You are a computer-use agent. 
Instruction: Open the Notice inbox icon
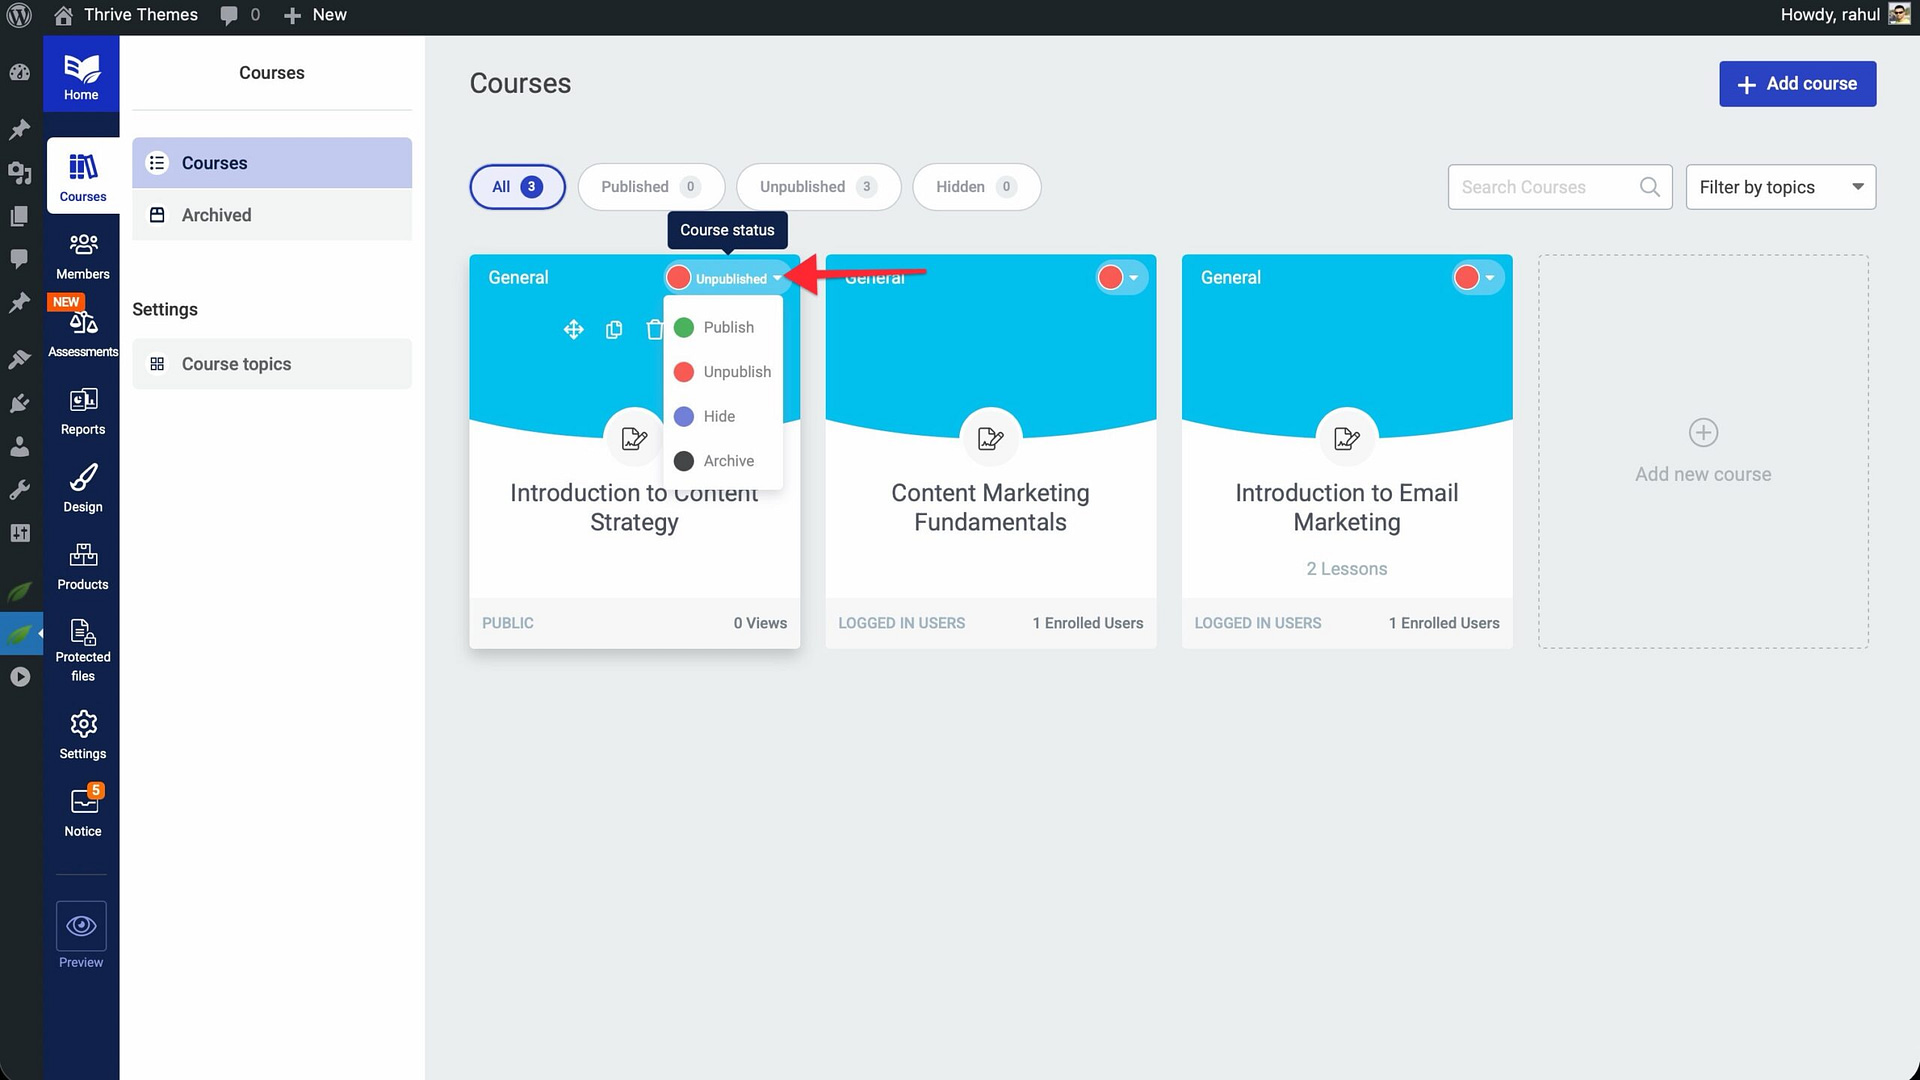(84, 801)
